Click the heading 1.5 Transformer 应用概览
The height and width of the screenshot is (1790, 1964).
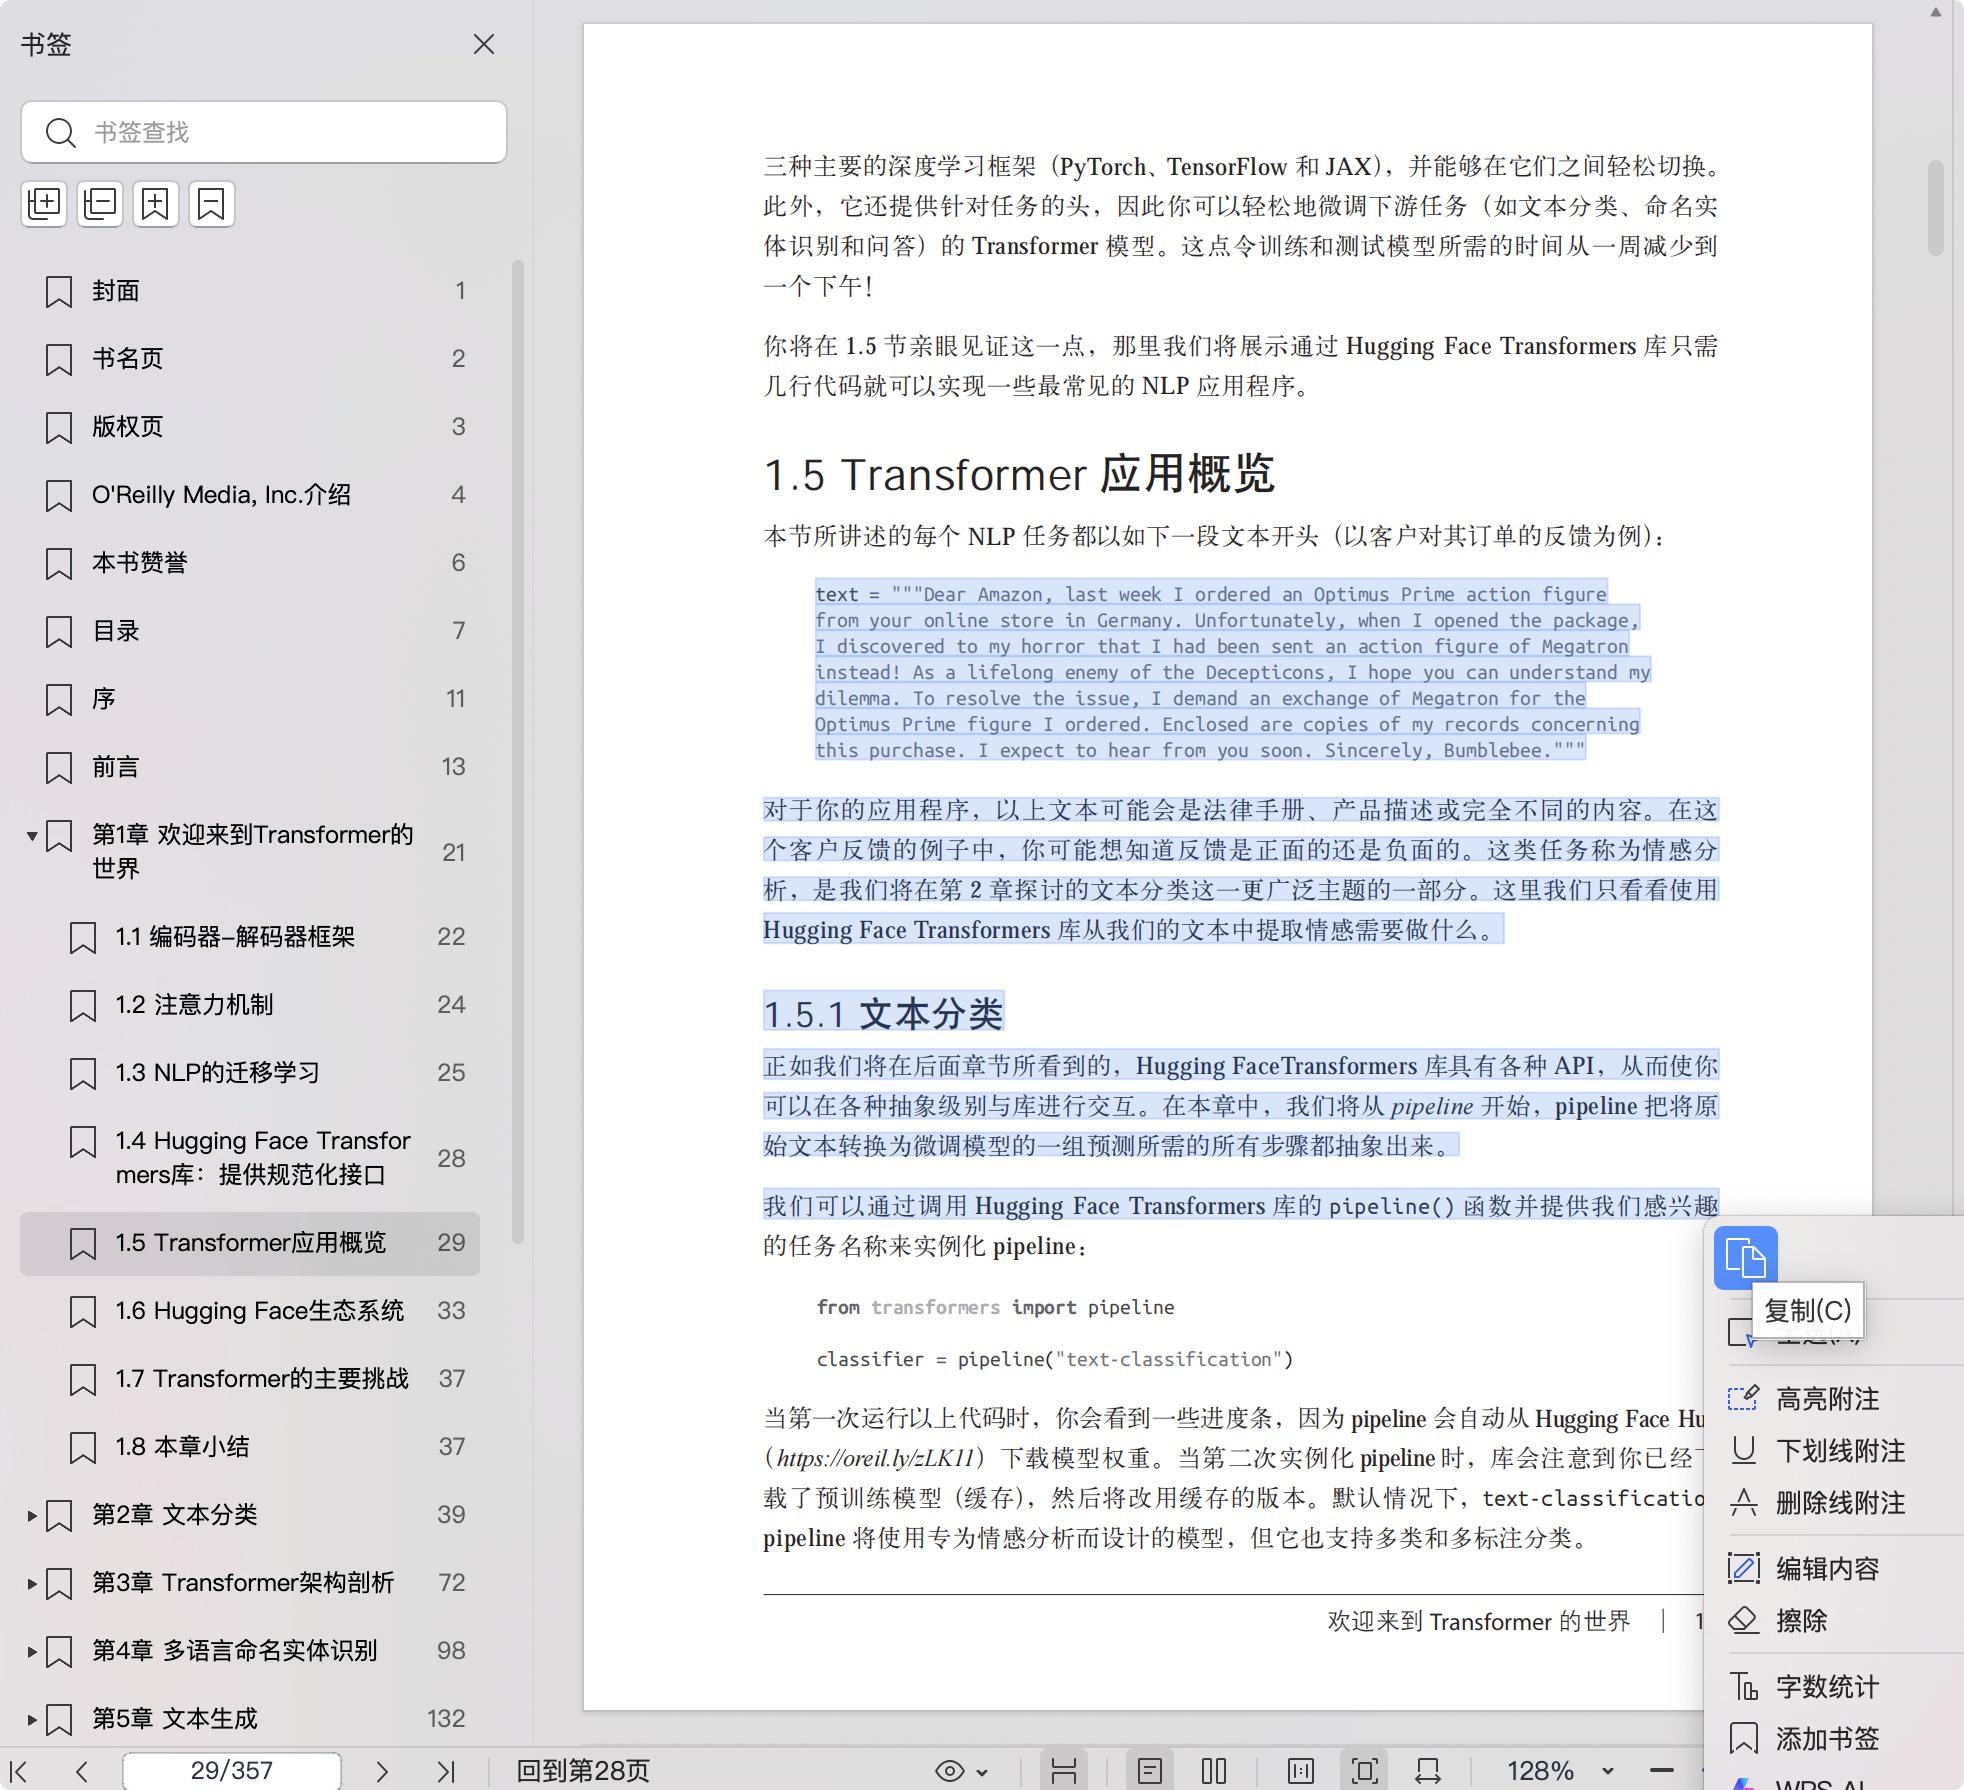point(1019,474)
